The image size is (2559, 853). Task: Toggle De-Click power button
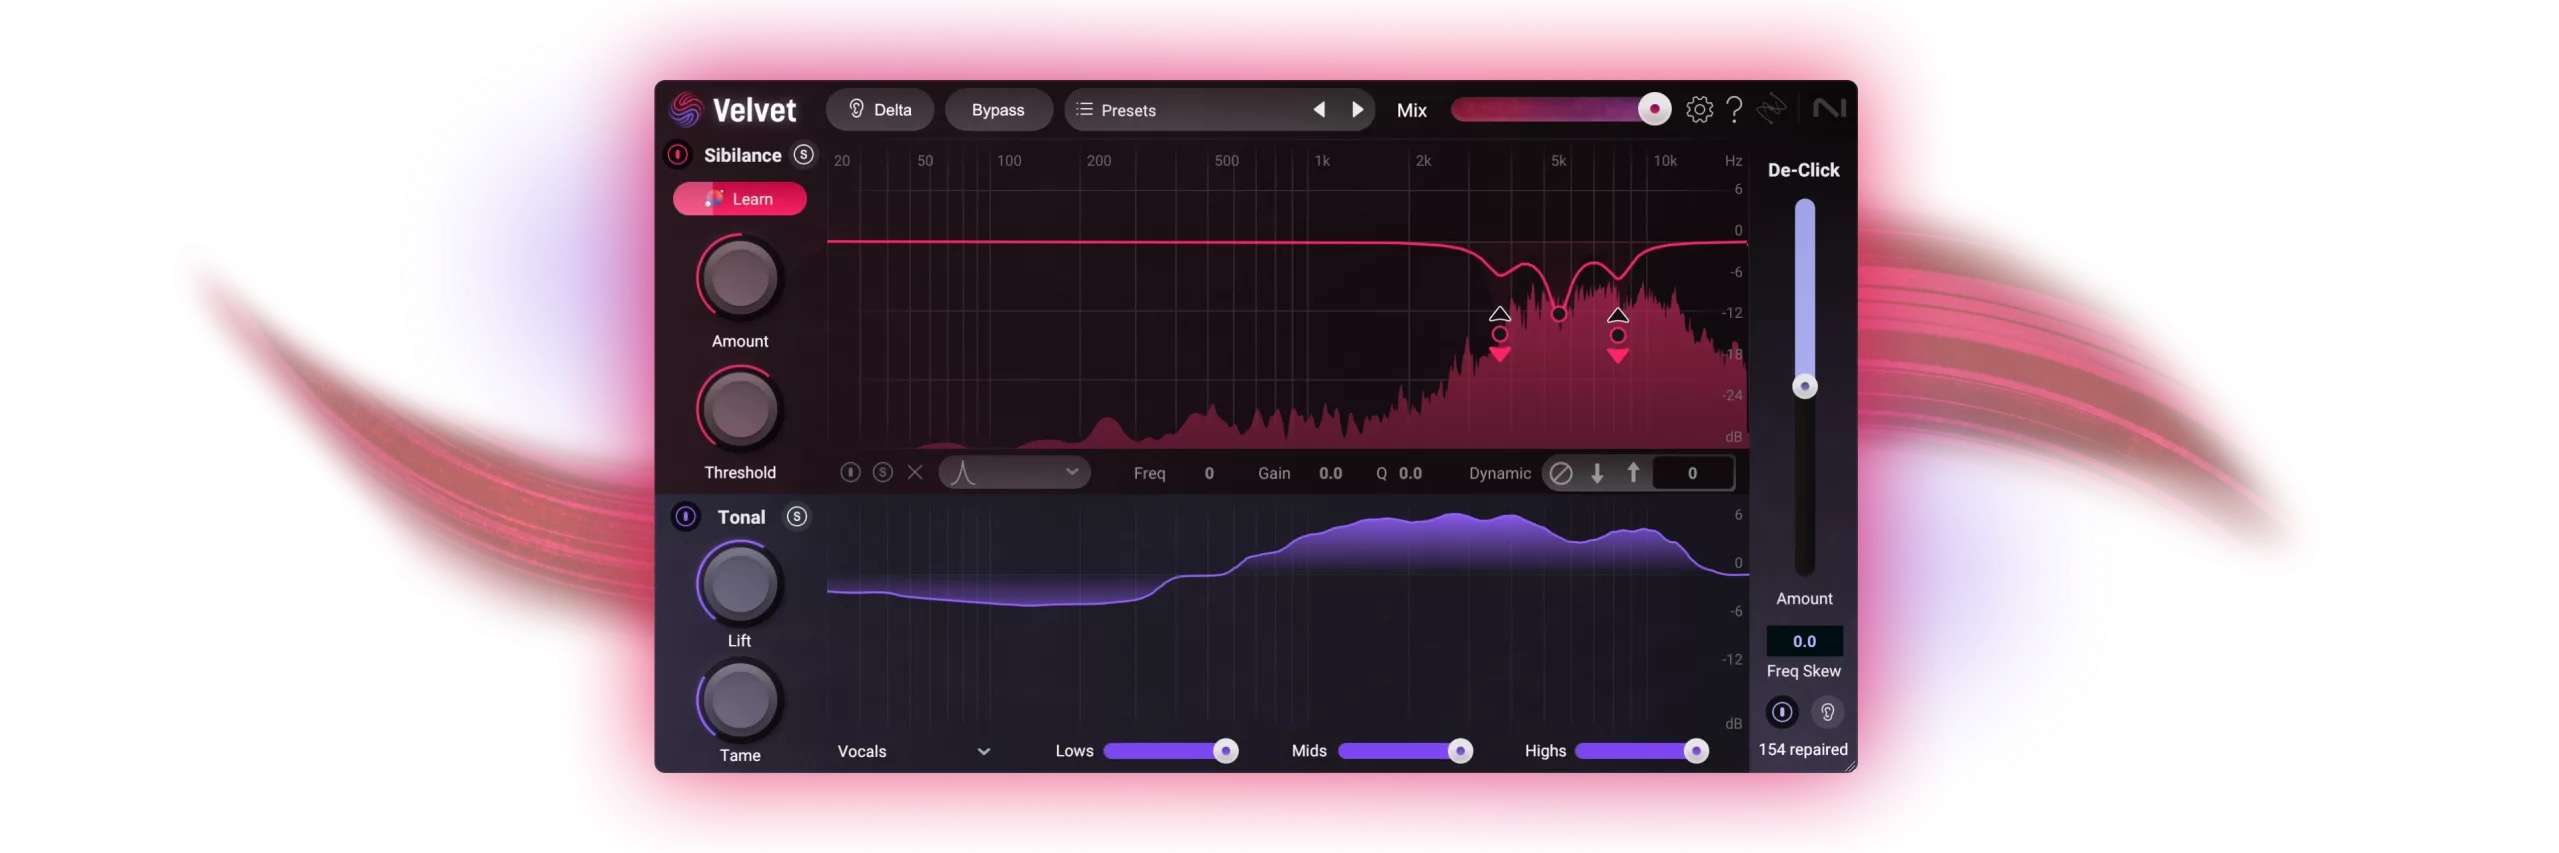pos(1781,712)
